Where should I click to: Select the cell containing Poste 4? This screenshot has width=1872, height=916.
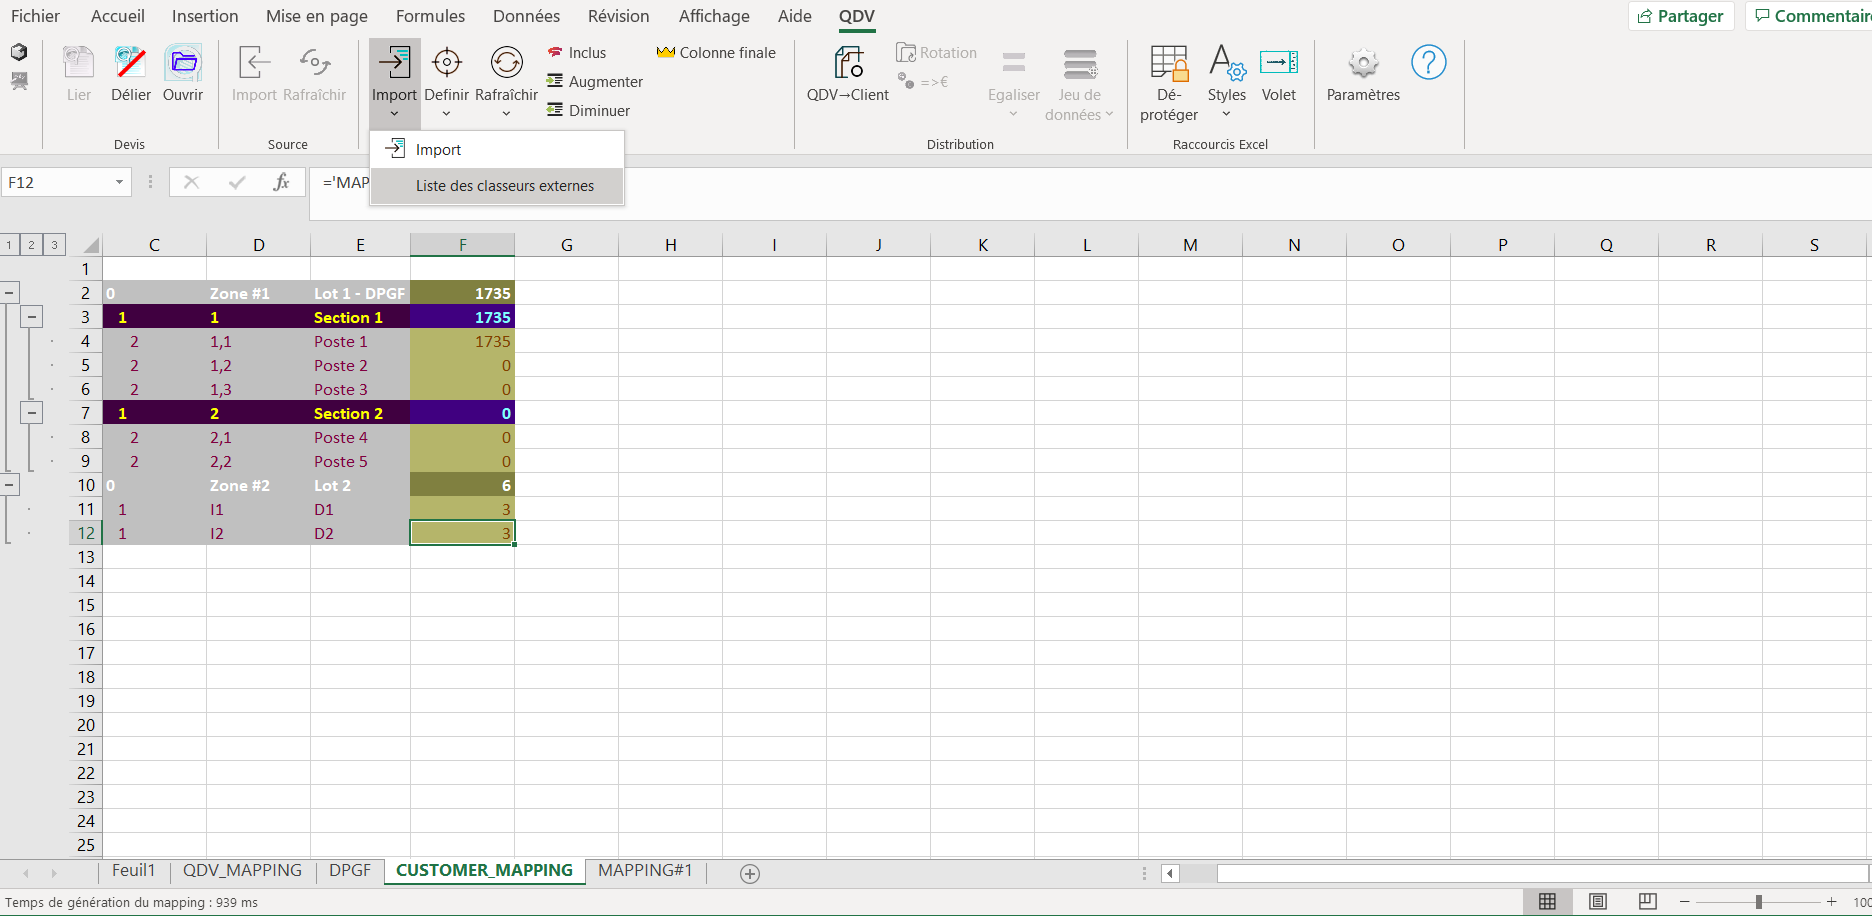(x=360, y=437)
